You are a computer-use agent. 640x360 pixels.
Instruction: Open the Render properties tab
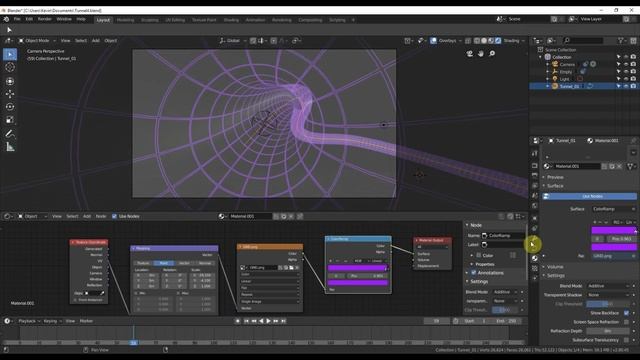click(x=535, y=166)
